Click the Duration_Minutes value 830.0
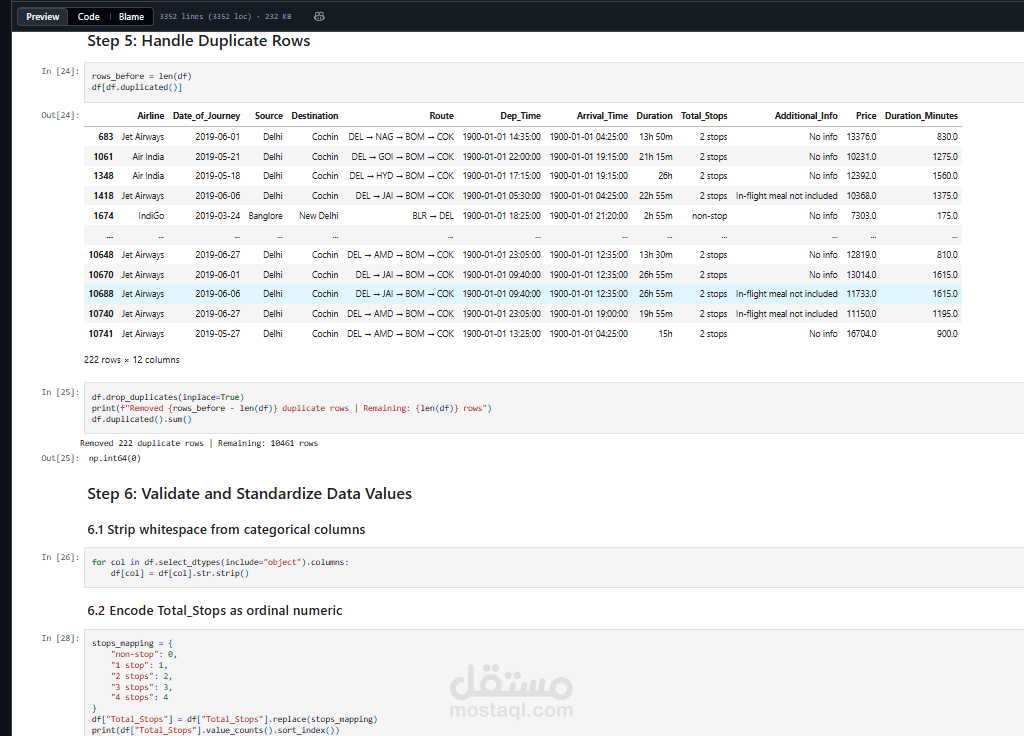Screen dimensions: 1024x736 coord(947,137)
